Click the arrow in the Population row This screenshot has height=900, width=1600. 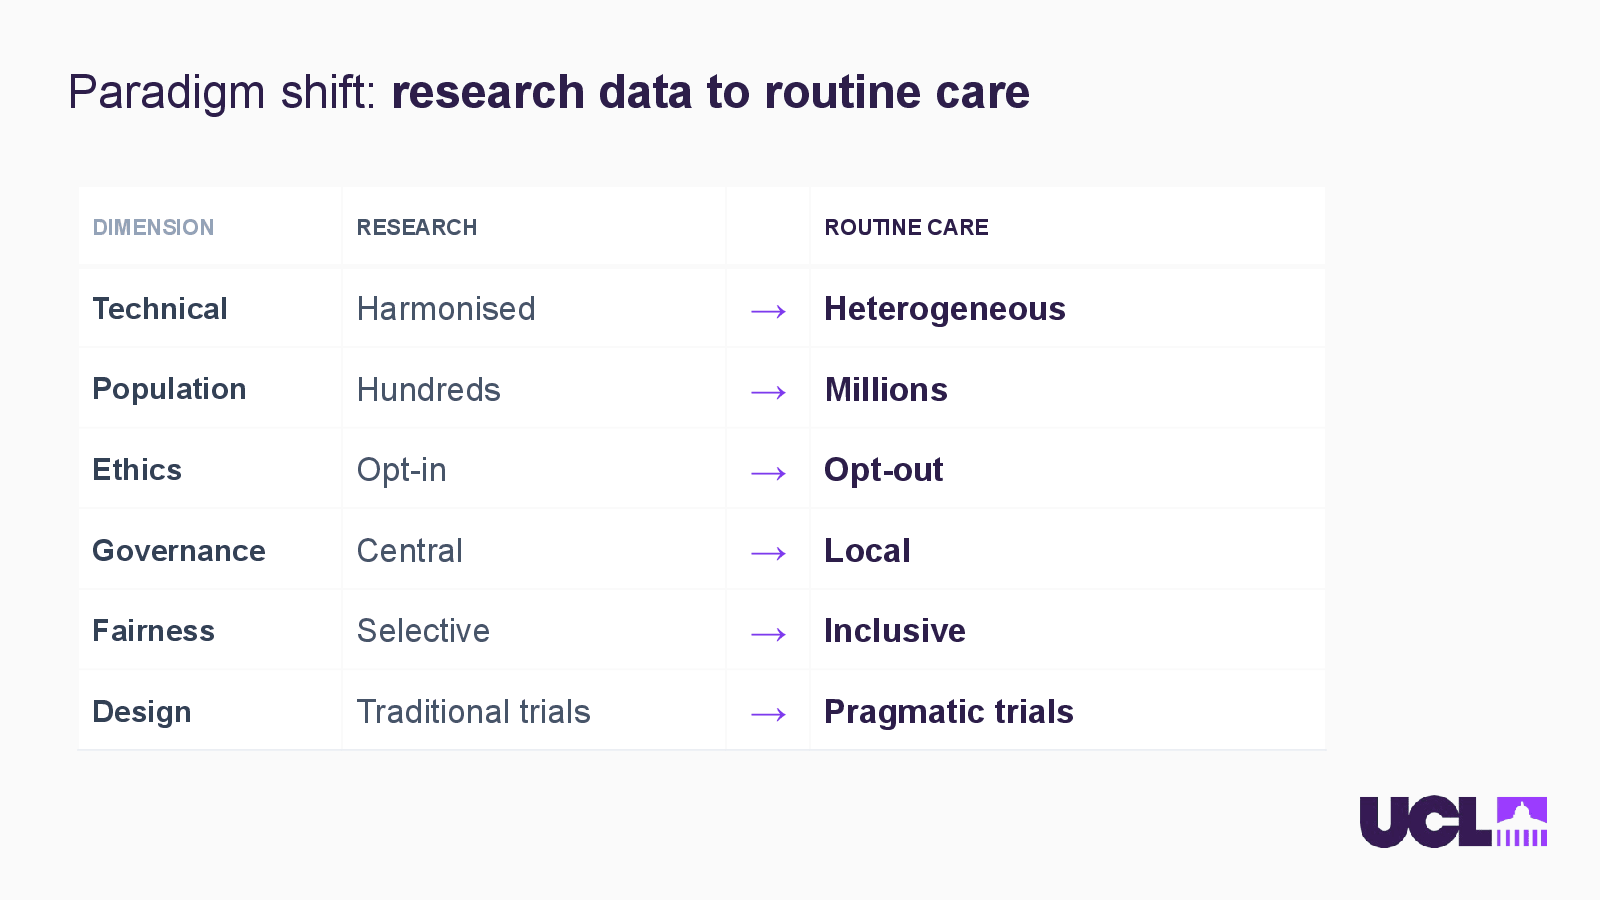[768, 393]
